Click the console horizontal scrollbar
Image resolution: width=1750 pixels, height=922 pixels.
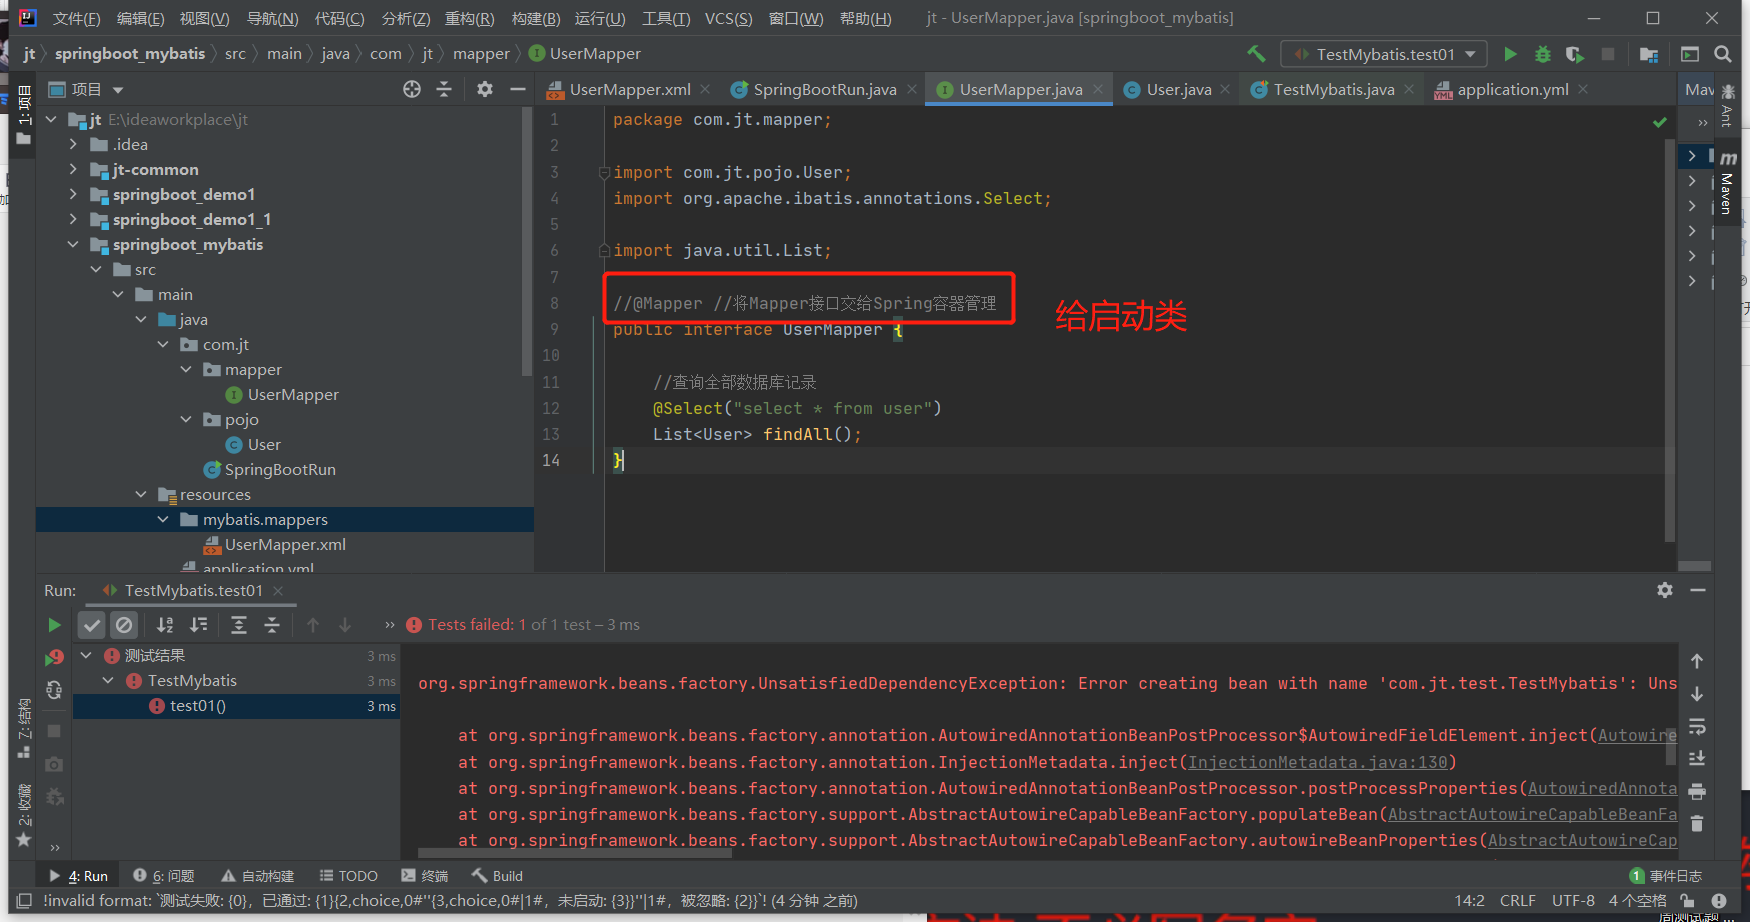click(574, 853)
